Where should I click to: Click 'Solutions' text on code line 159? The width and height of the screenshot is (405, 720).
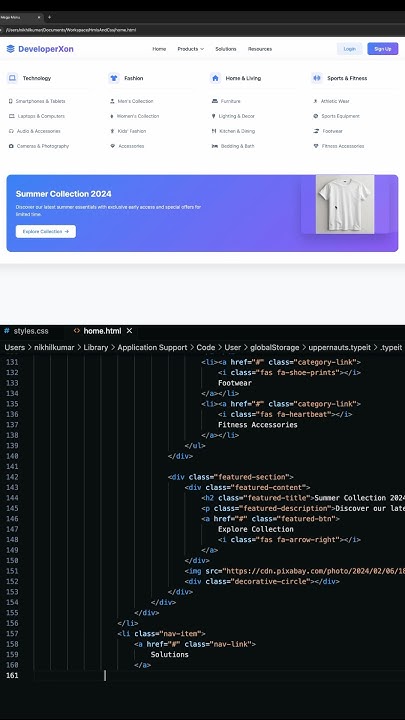(x=169, y=654)
